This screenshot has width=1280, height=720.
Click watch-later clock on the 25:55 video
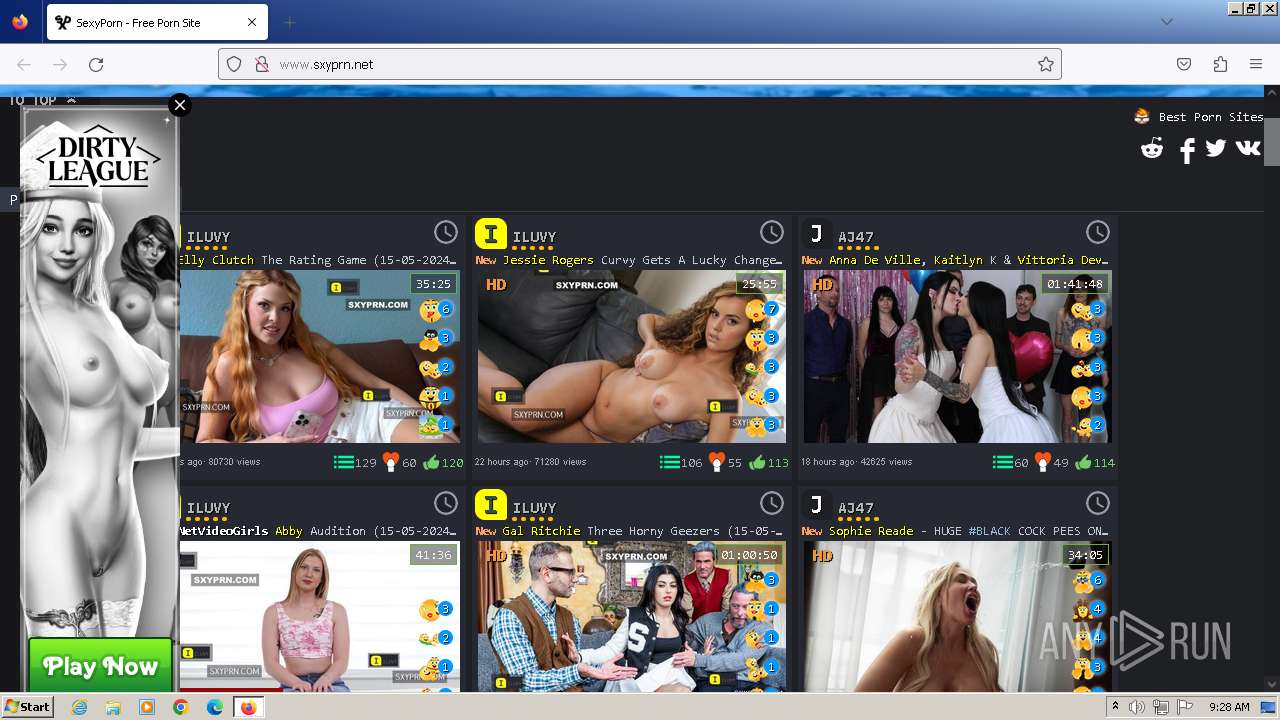[772, 232]
